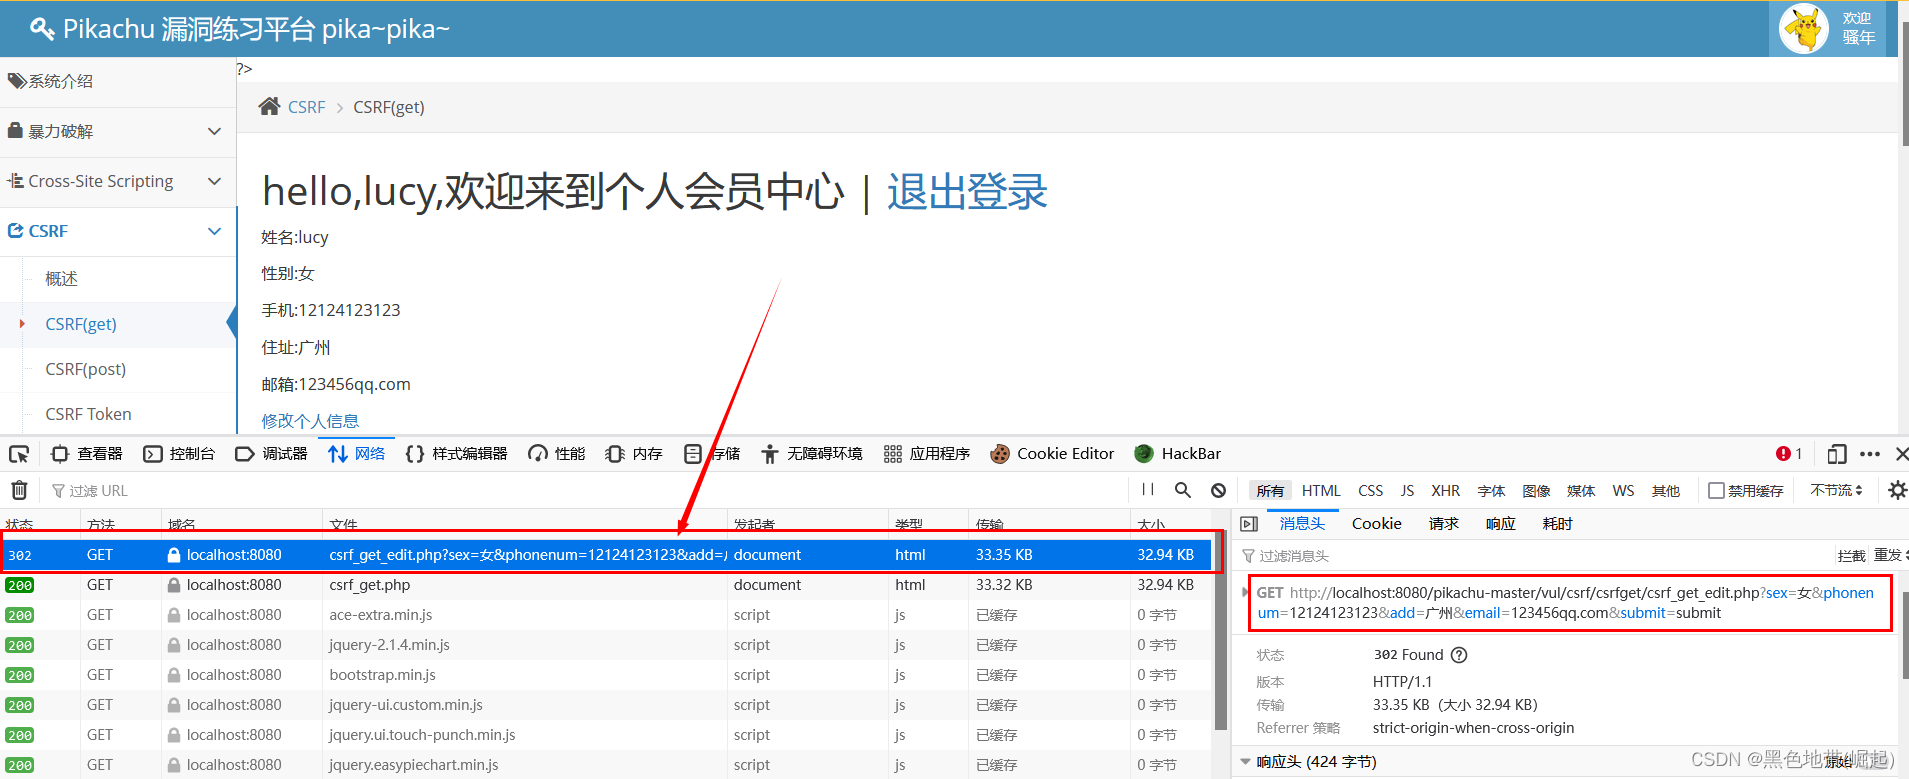
Task: Pause network recording with pause icon
Action: coord(1148,490)
